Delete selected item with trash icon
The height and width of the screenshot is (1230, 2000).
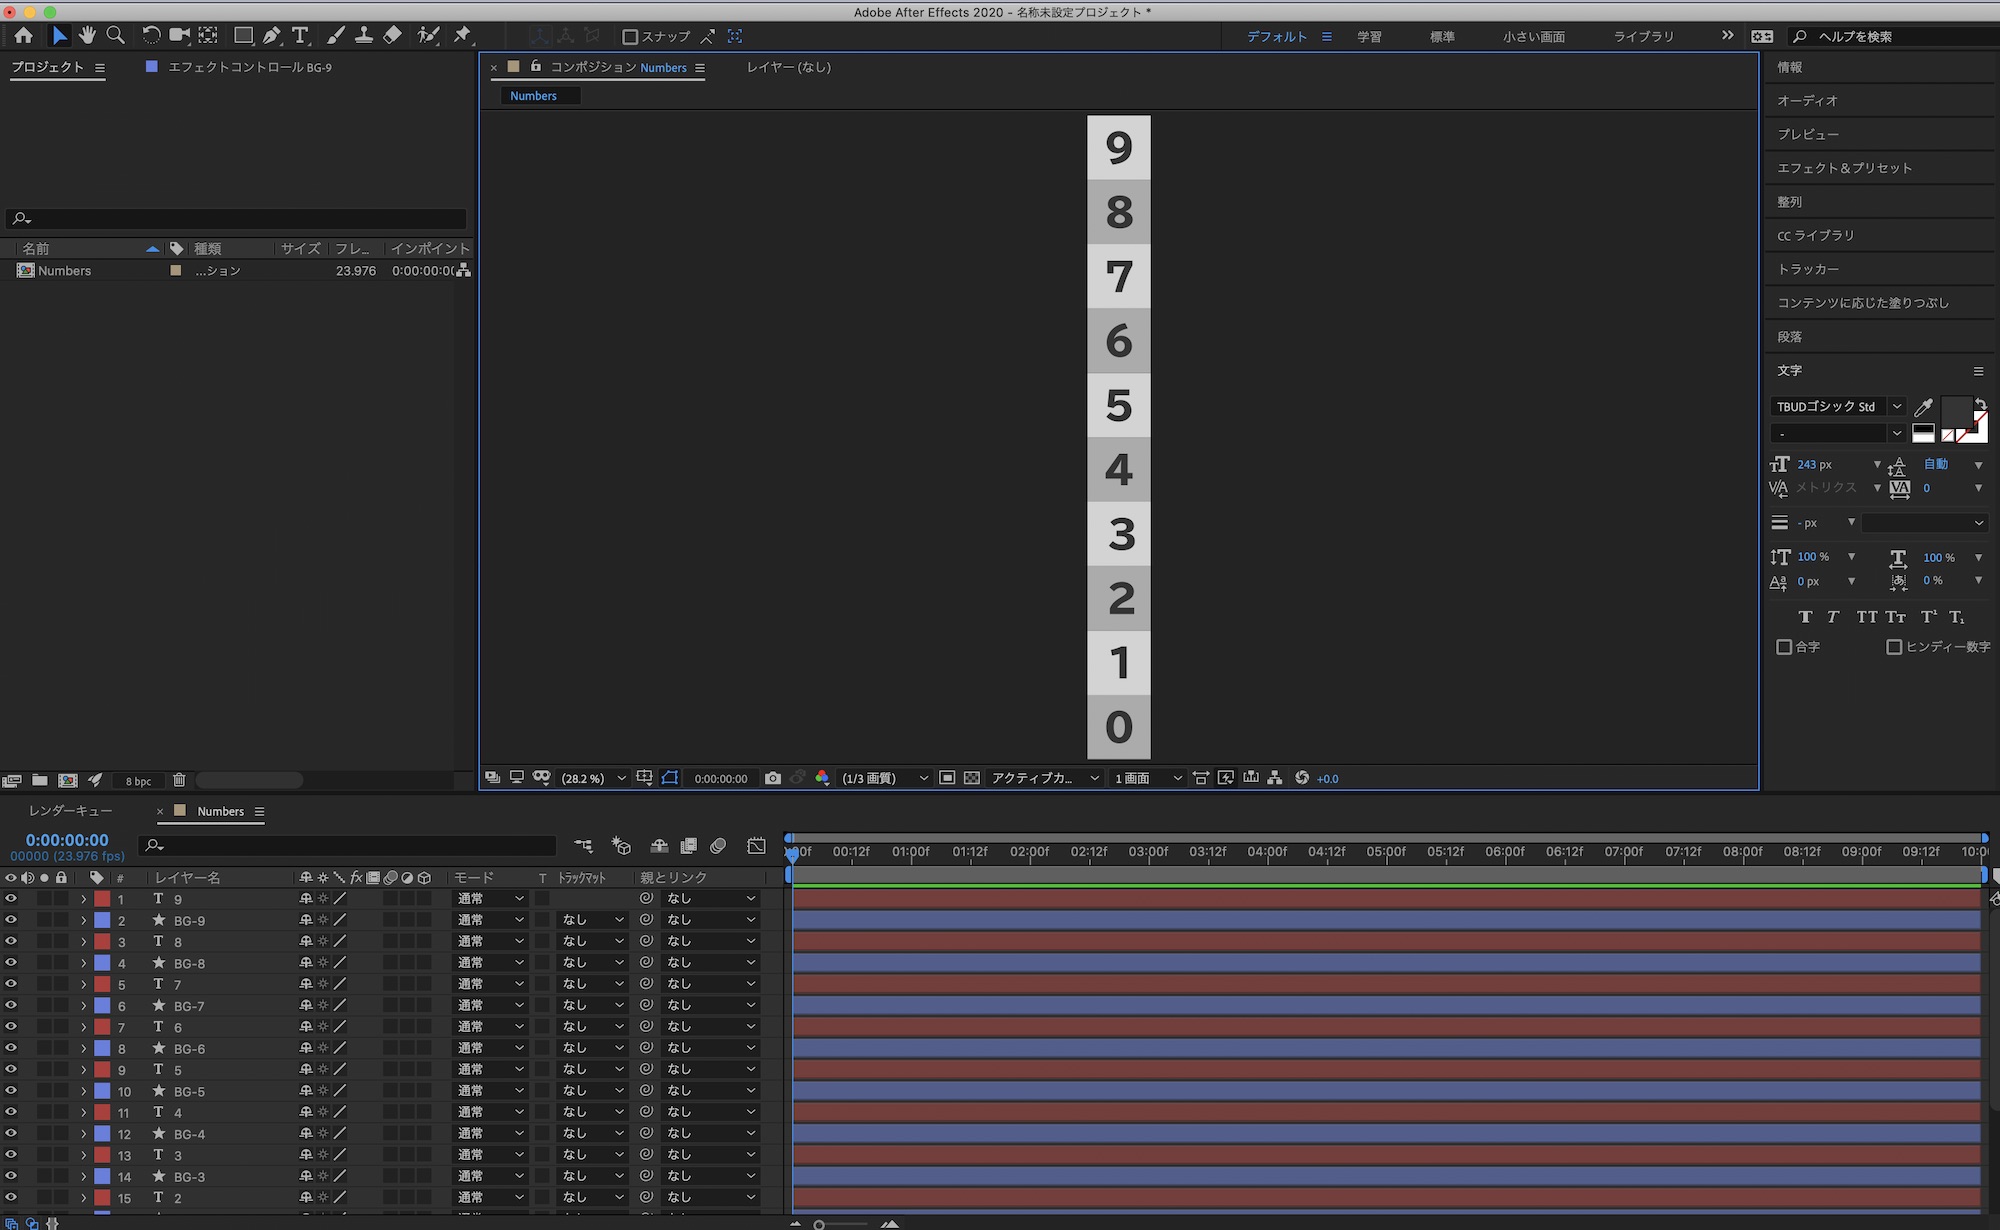179,780
